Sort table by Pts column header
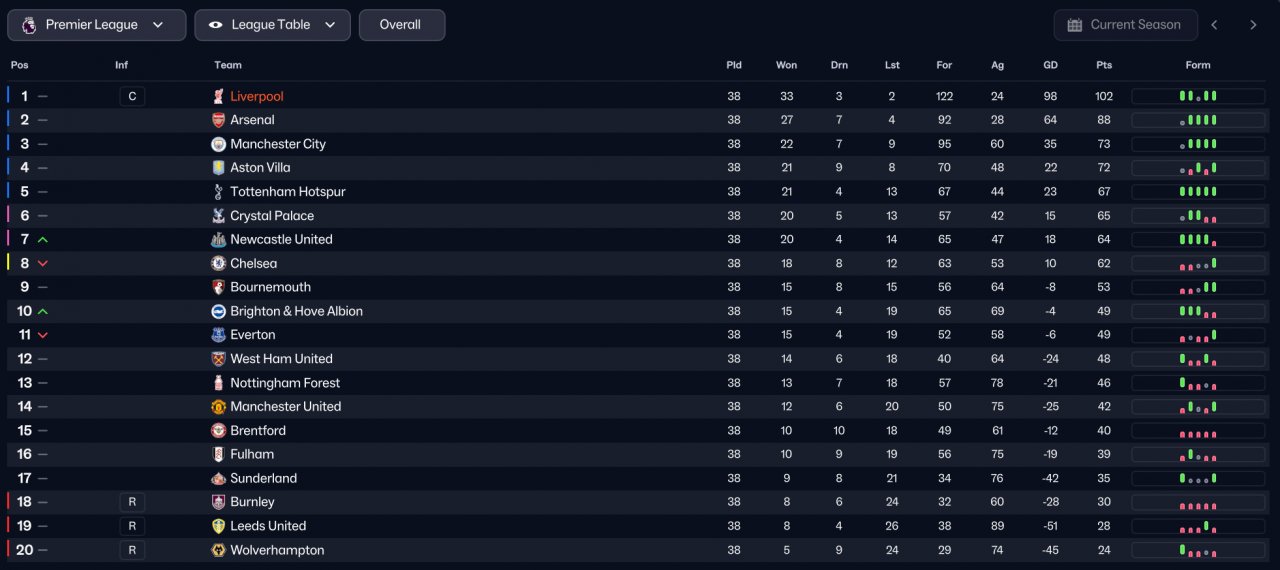 coord(1104,65)
